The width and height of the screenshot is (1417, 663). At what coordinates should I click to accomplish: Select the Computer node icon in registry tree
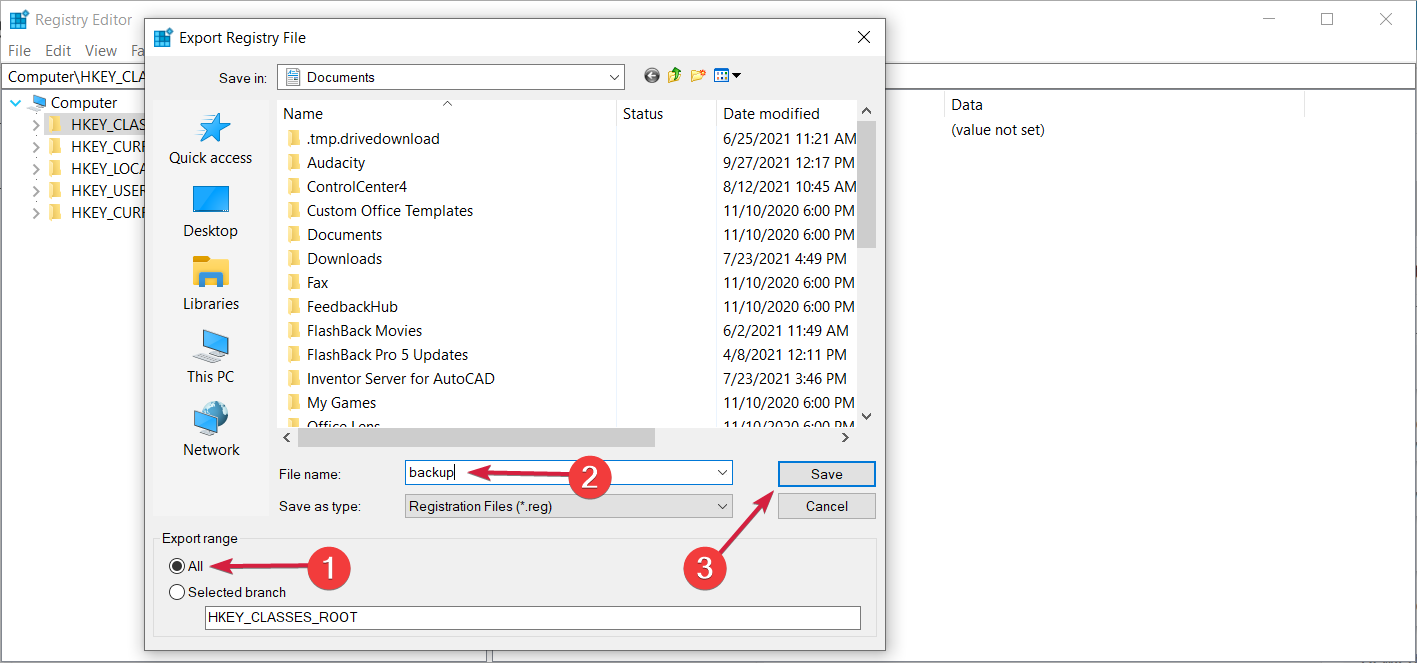pyautogui.click(x=39, y=102)
